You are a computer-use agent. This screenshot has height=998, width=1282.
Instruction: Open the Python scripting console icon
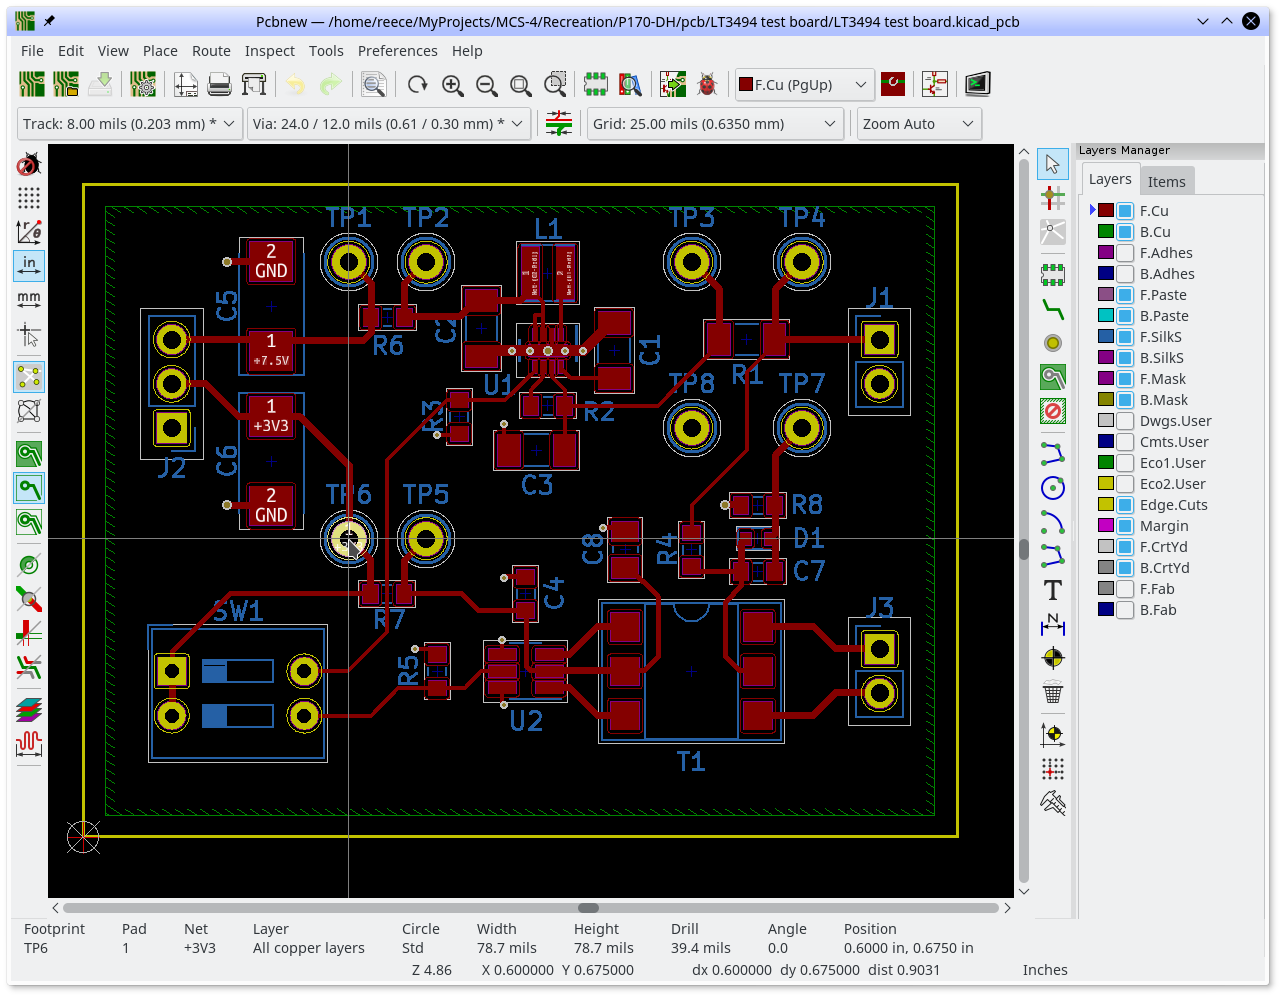click(x=977, y=85)
